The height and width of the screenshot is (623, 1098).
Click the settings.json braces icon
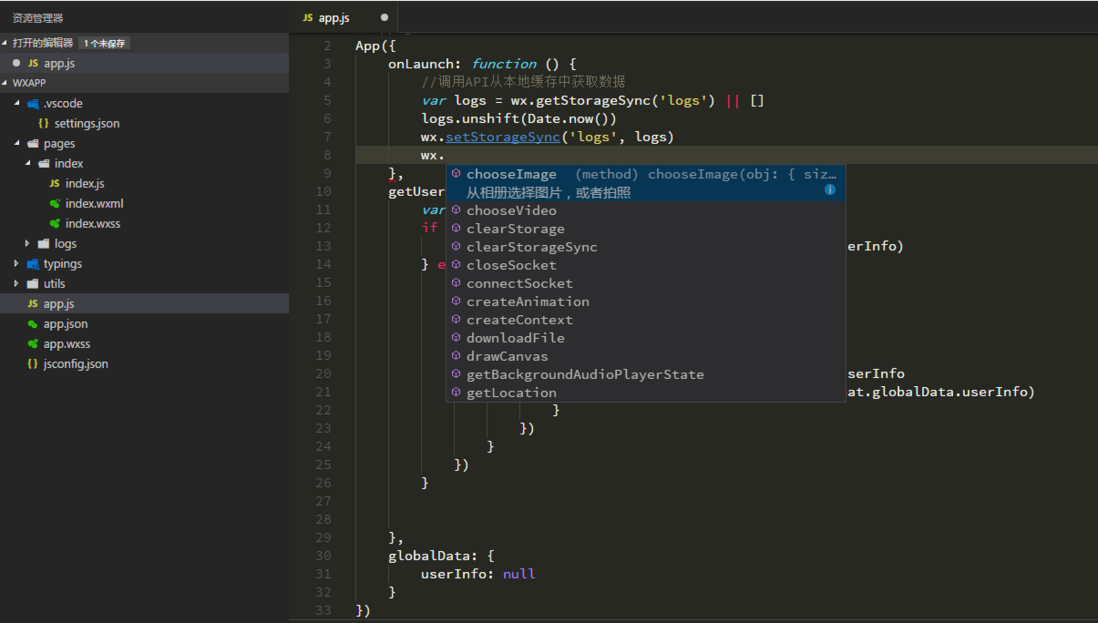point(43,123)
